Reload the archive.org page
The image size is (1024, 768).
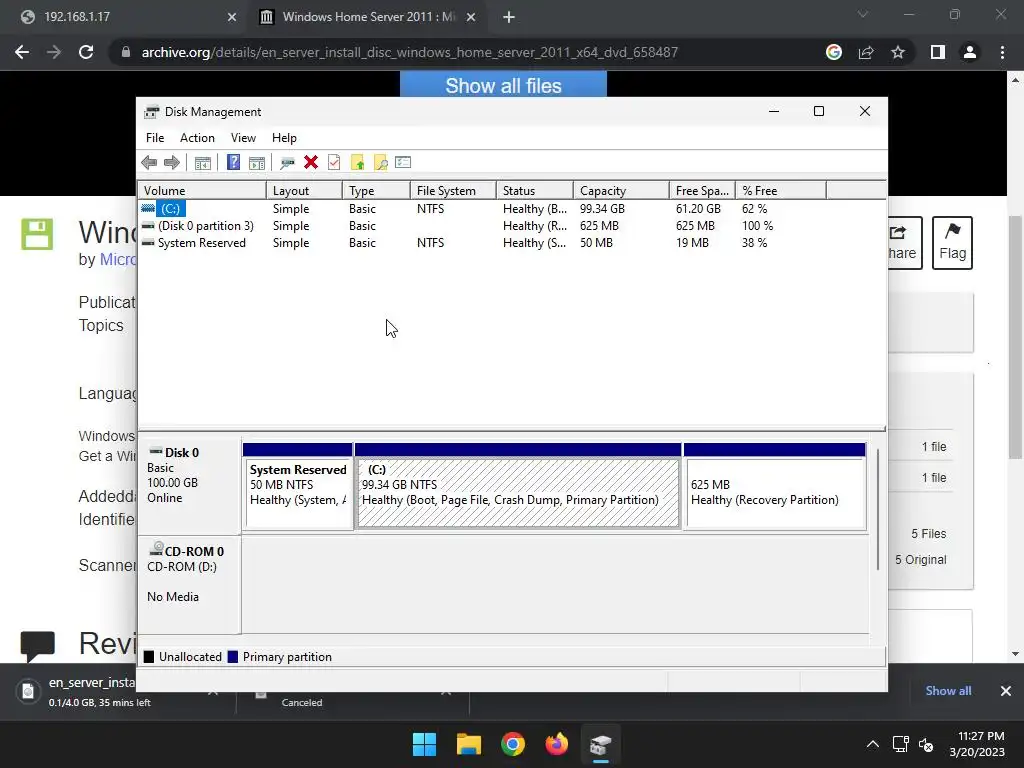86,52
